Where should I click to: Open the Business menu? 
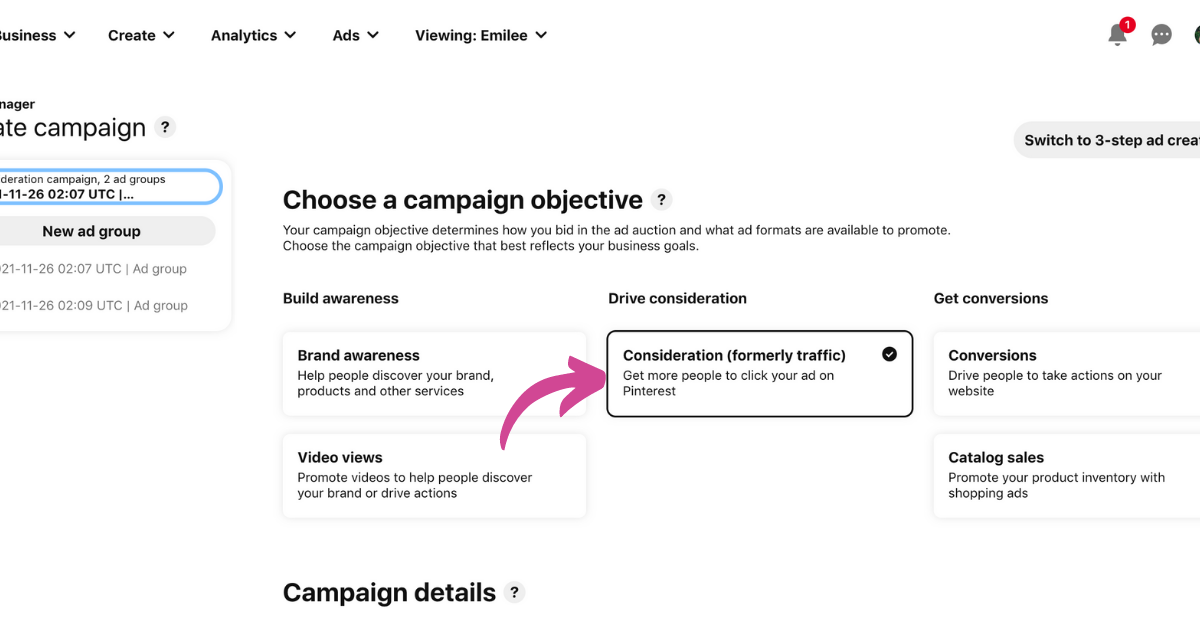[36, 35]
